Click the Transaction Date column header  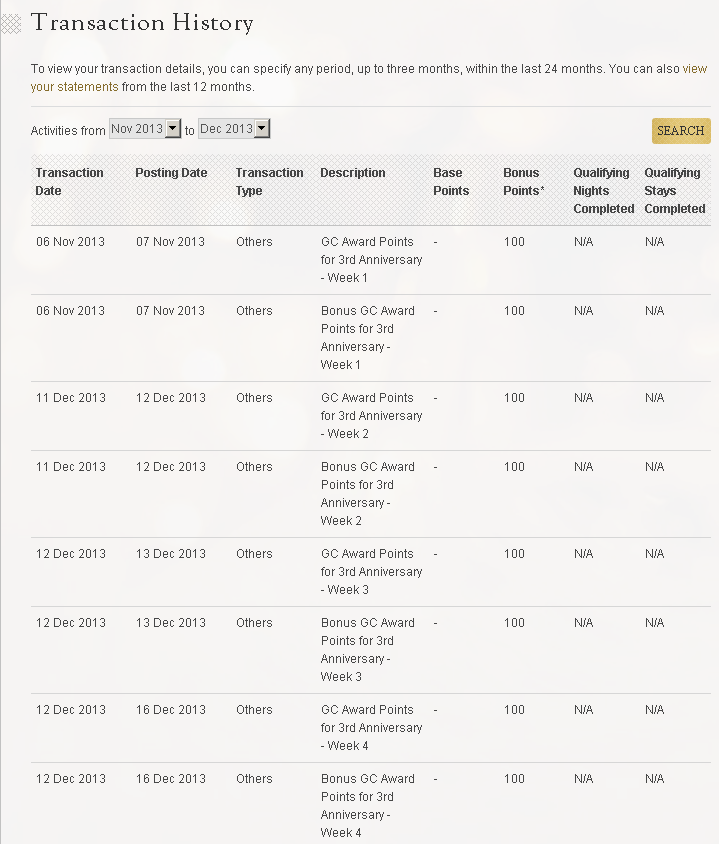click(x=69, y=181)
